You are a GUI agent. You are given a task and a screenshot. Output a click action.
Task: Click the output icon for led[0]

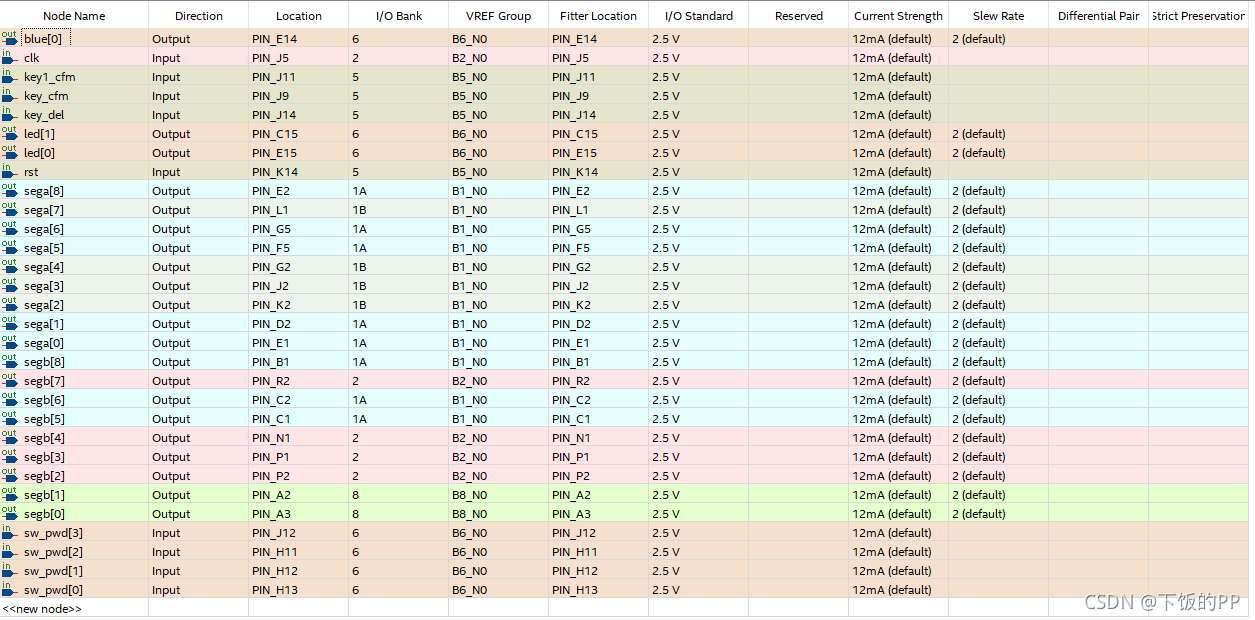(x=10, y=153)
